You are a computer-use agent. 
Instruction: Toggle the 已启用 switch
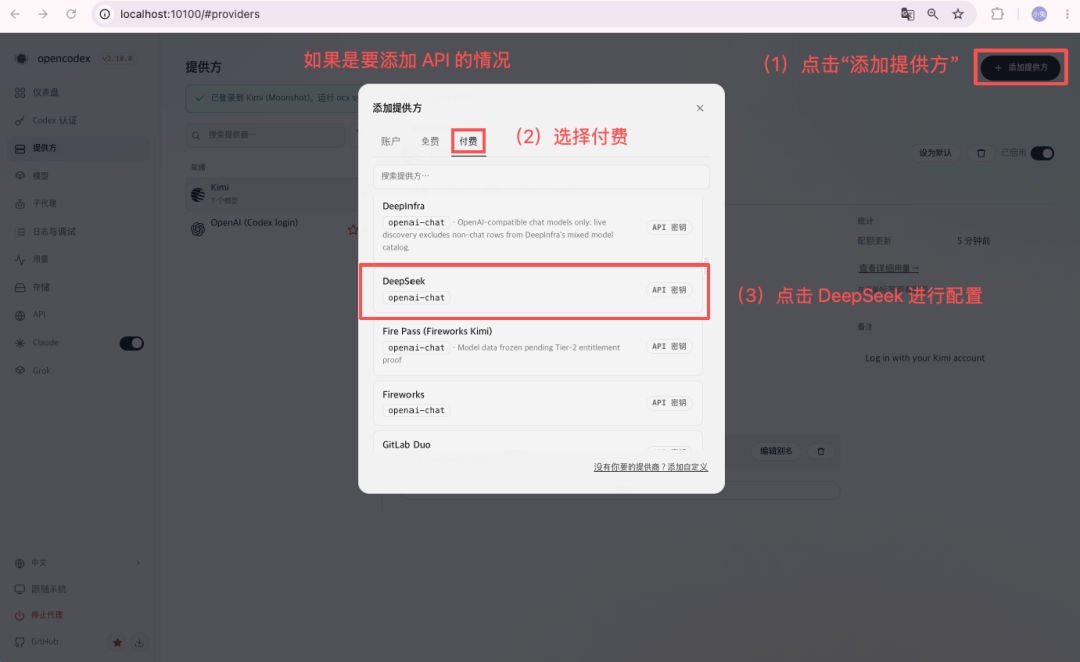pos(1042,153)
